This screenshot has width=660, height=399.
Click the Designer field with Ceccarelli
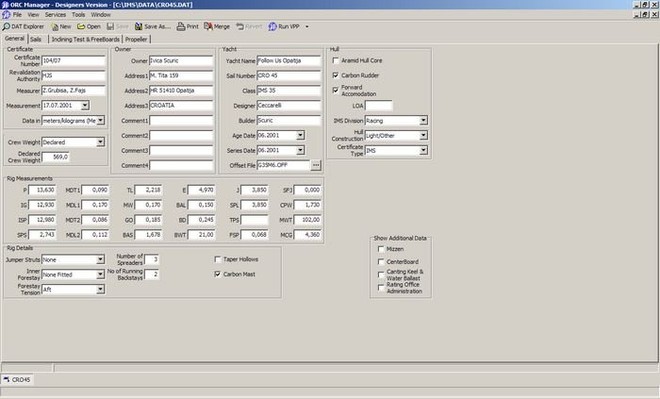[x=289, y=106]
